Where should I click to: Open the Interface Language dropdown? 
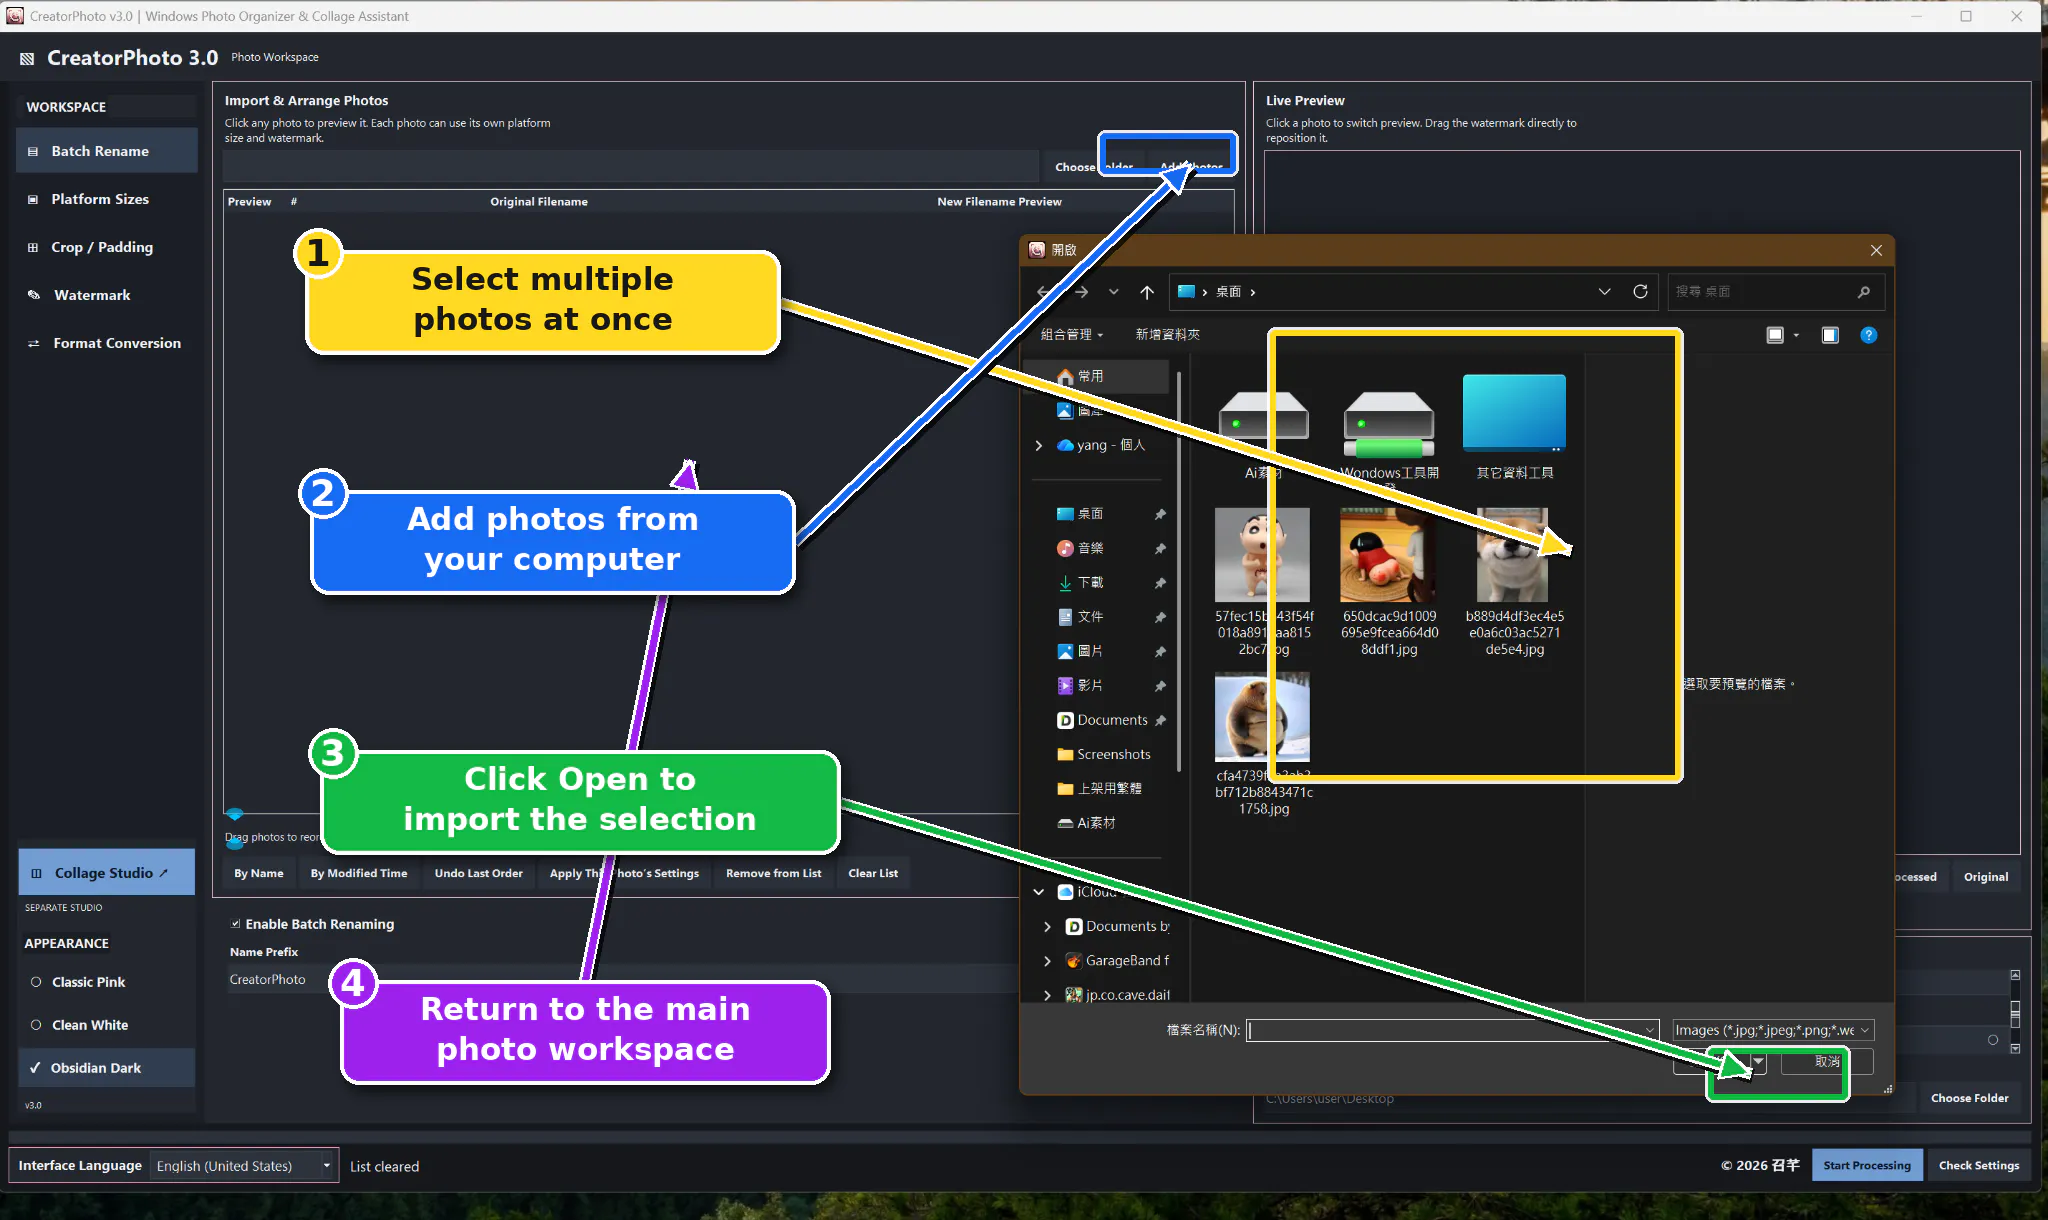(x=243, y=1166)
